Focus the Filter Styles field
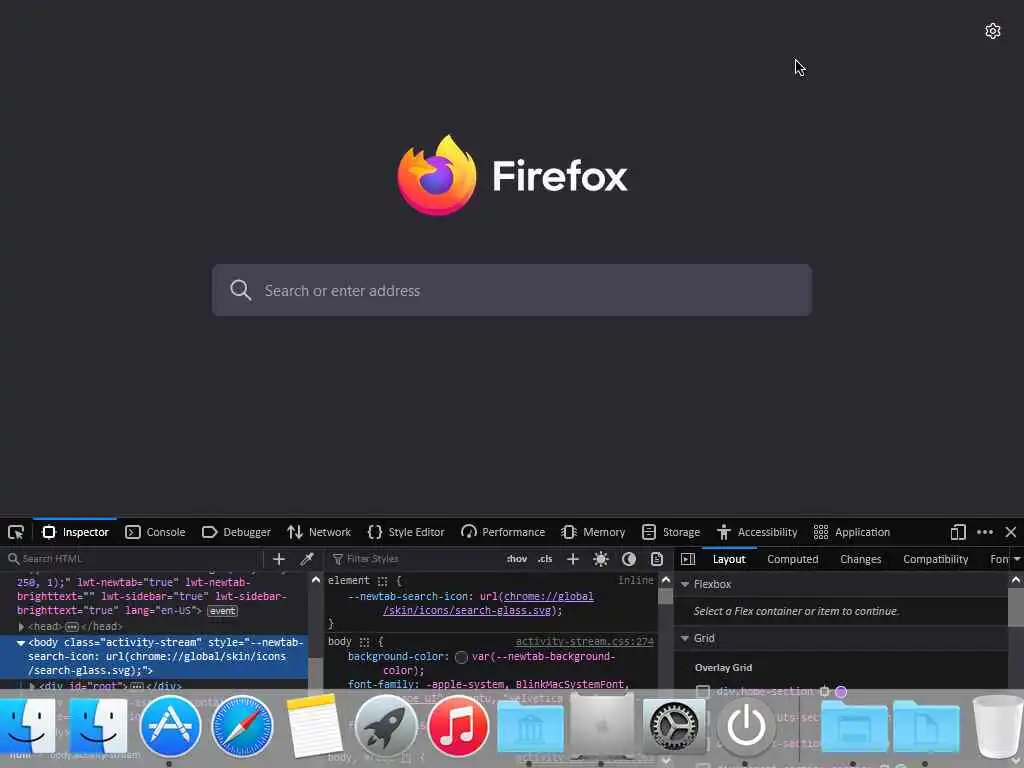1024x768 pixels. tap(415, 559)
